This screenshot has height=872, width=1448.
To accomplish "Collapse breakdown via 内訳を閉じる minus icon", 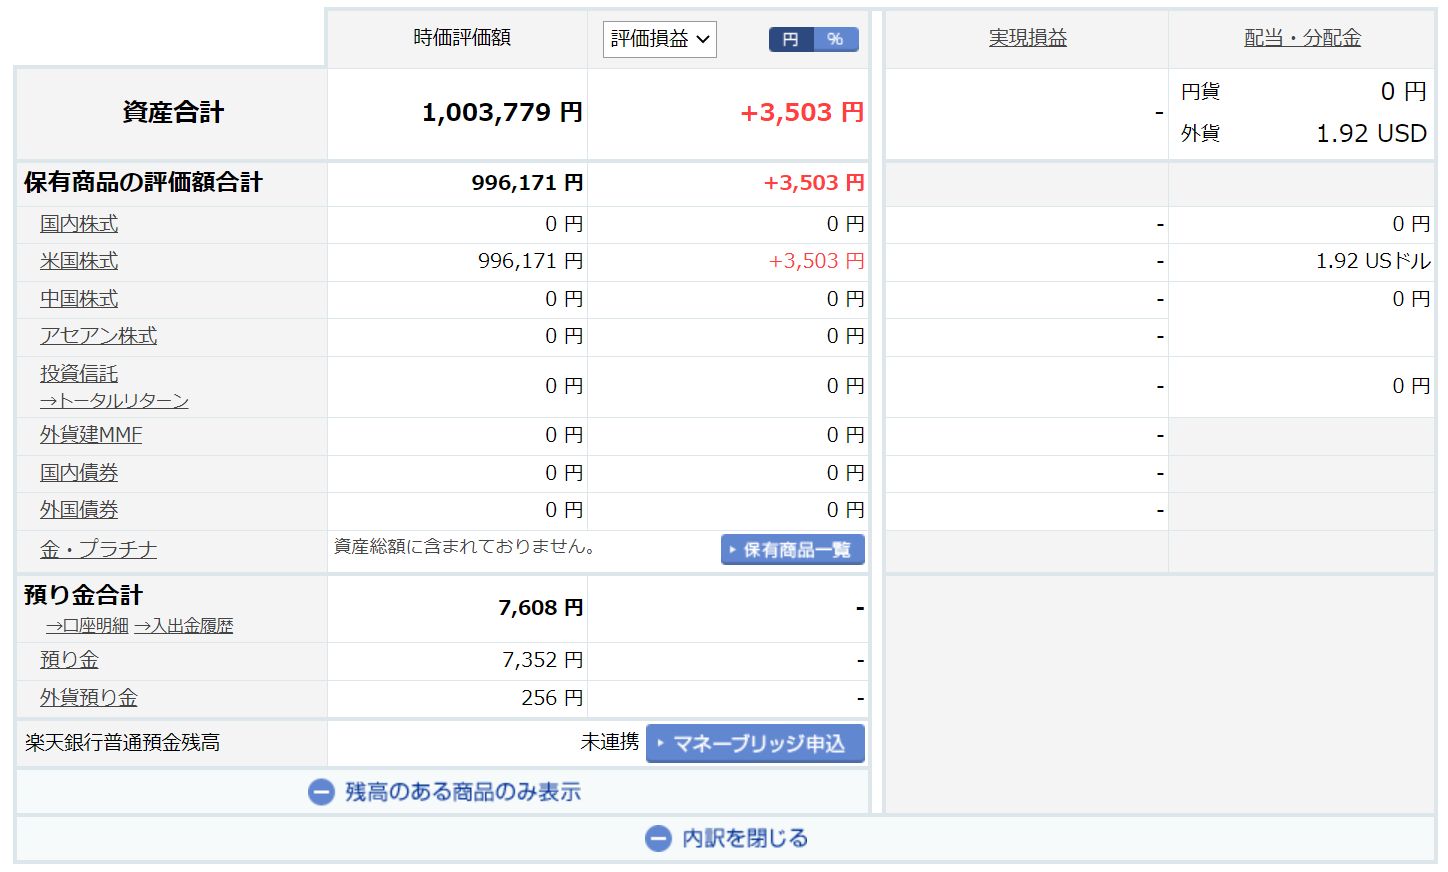I will pos(658,838).
